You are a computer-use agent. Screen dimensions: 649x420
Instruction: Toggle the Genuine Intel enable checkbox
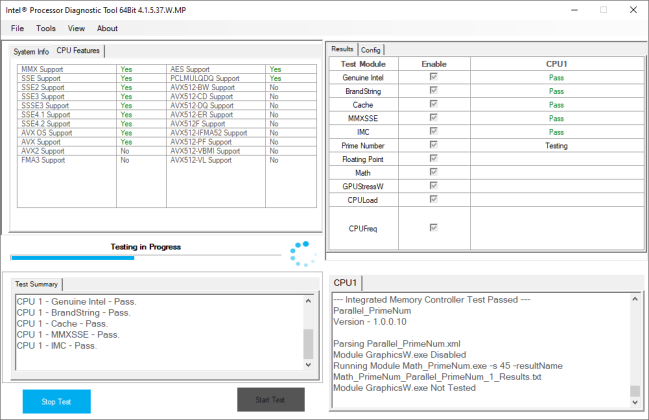(x=433, y=76)
